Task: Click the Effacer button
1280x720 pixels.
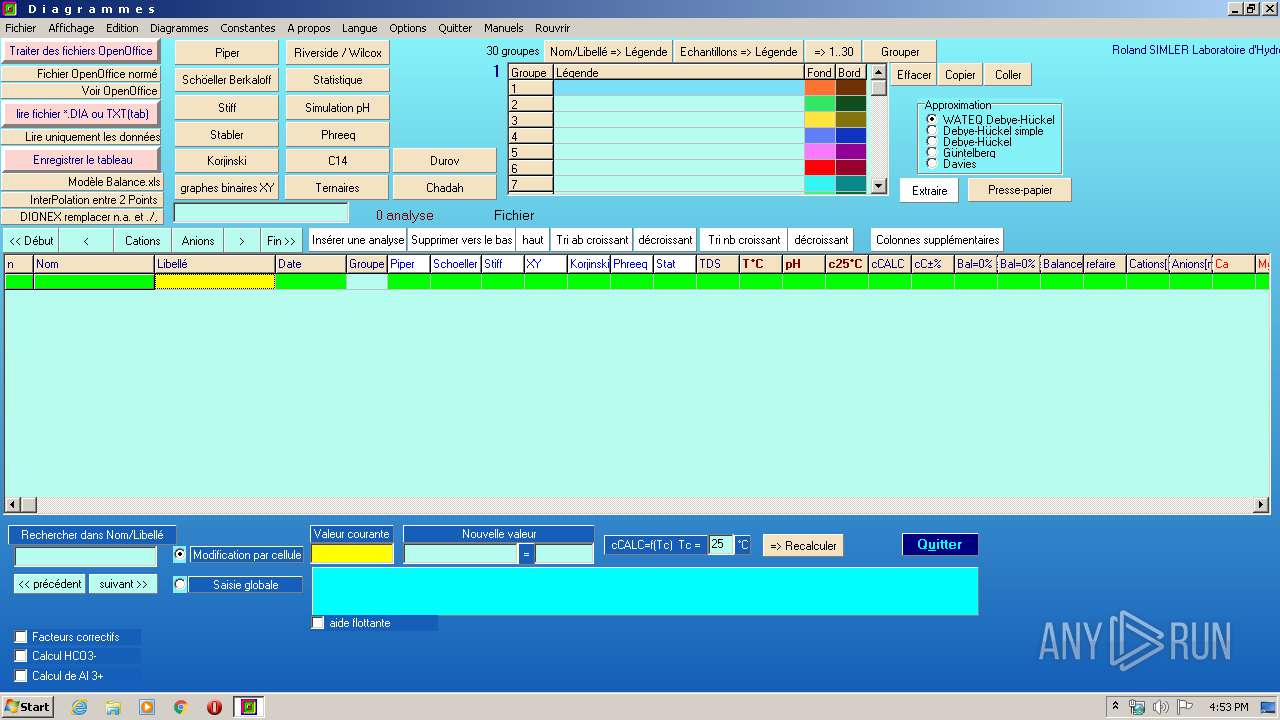Action: [x=914, y=75]
